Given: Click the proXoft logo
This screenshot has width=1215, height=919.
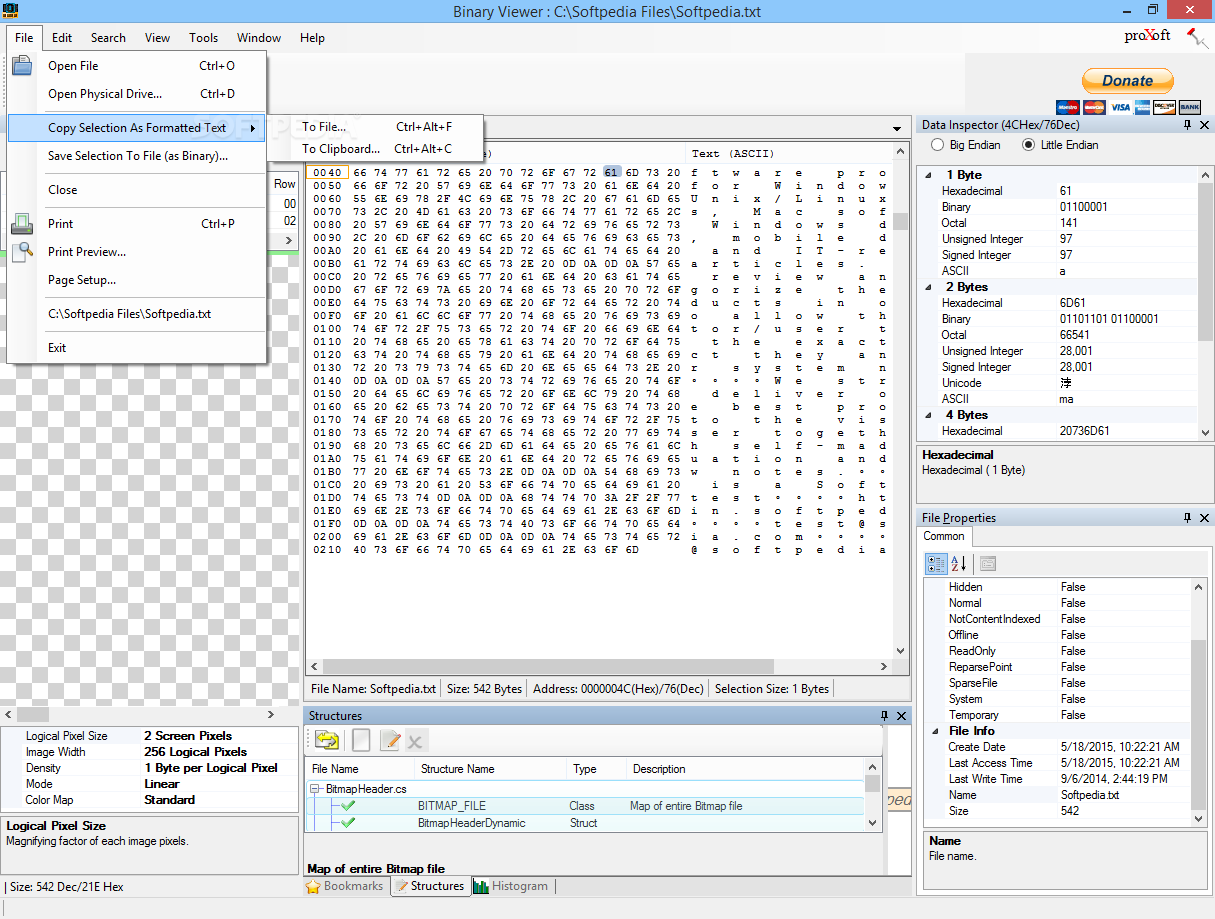Looking at the screenshot, I should 1147,36.
